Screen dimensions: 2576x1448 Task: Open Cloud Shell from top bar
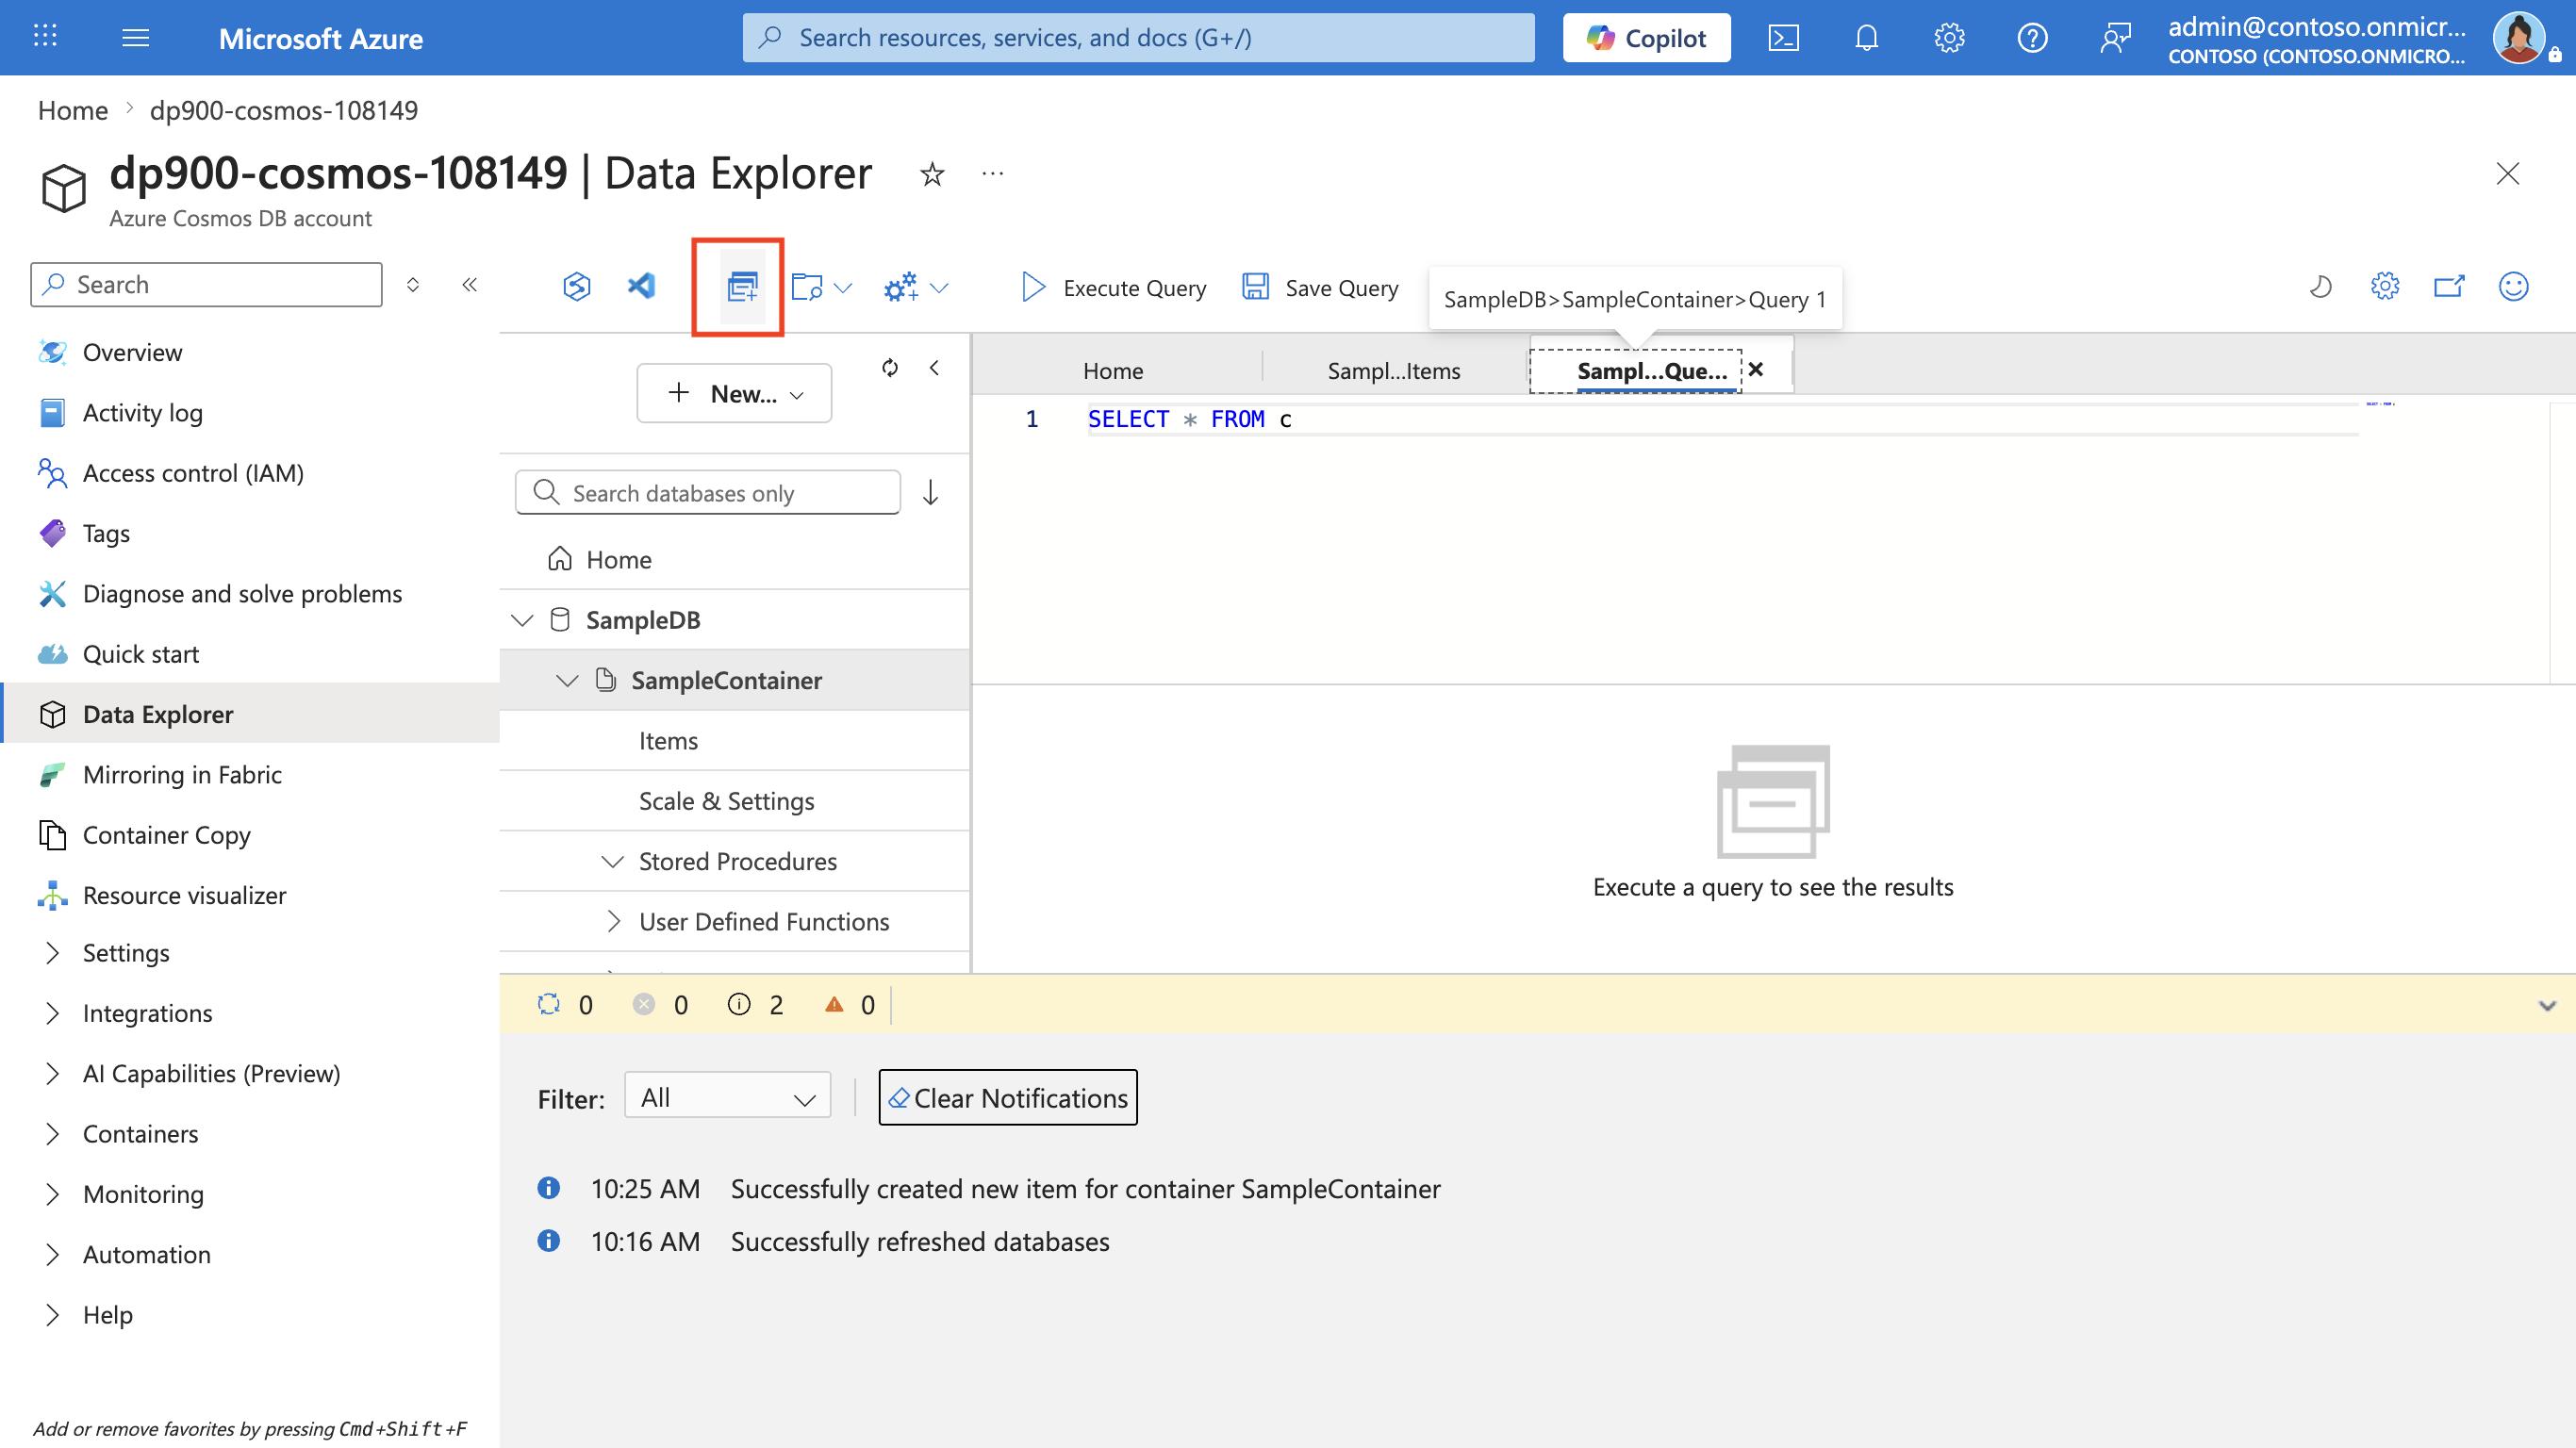pyautogui.click(x=1783, y=38)
